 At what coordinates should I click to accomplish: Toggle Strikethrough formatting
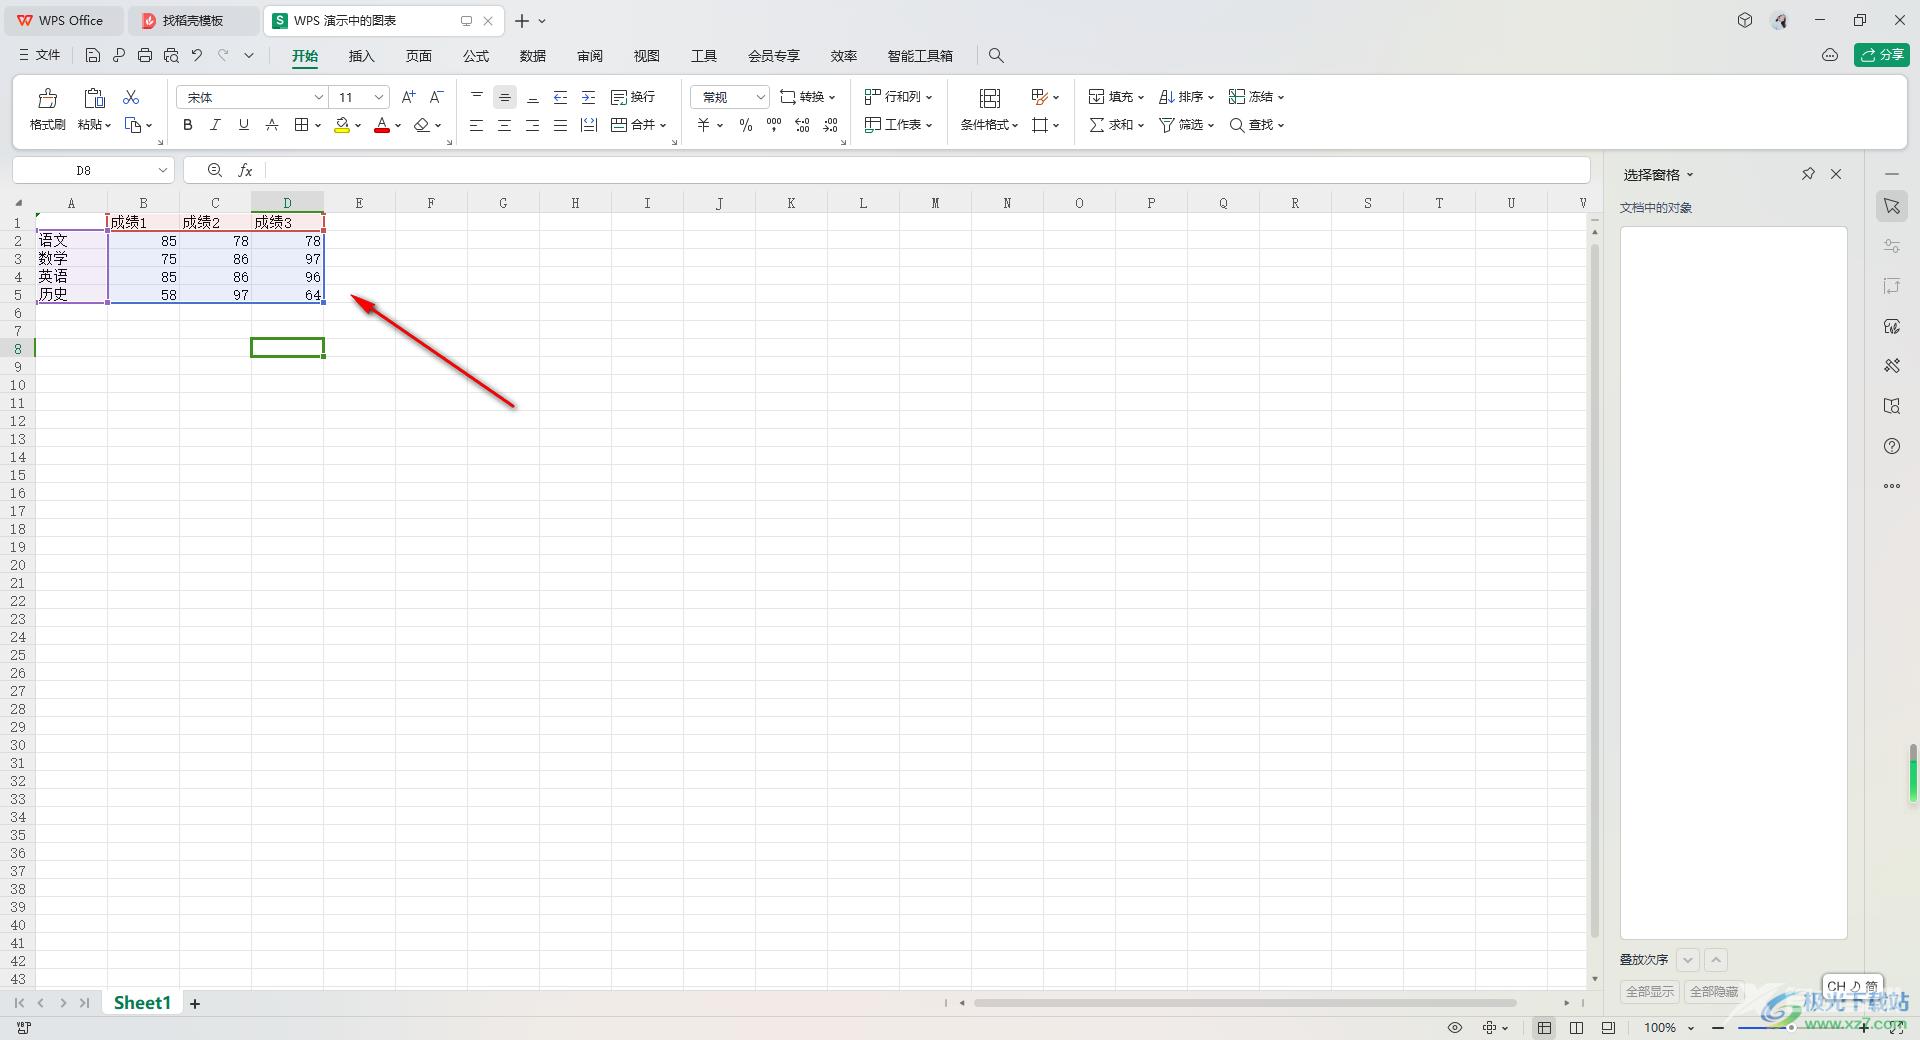click(x=271, y=125)
